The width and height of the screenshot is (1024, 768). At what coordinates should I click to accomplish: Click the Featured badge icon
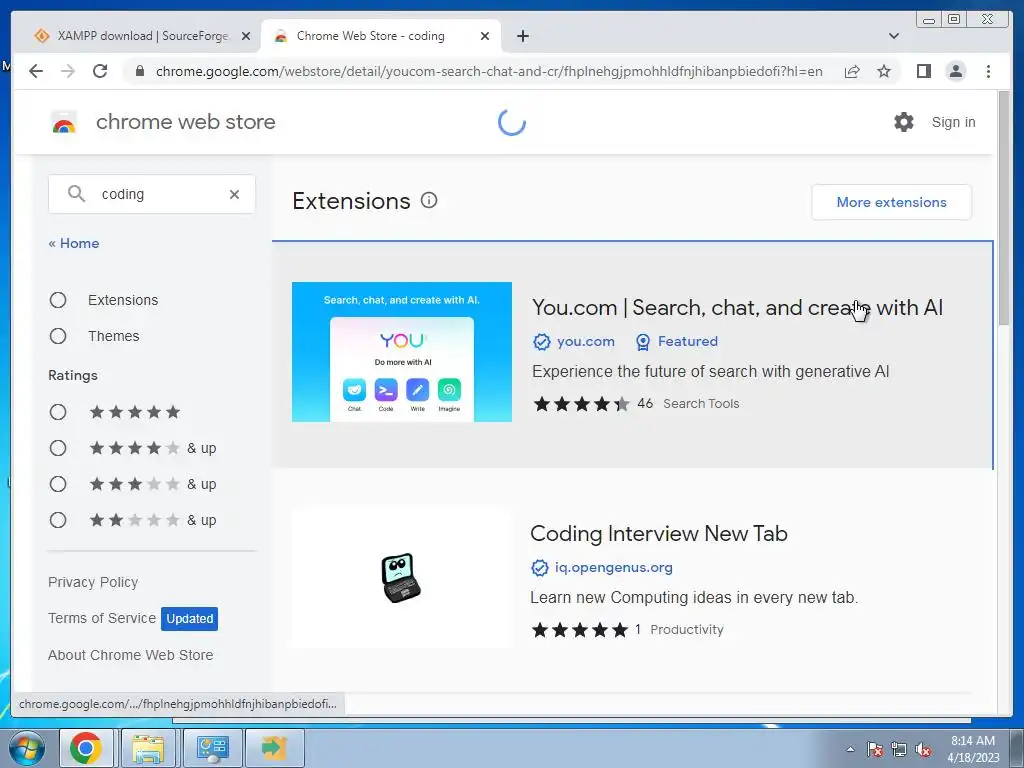point(643,342)
